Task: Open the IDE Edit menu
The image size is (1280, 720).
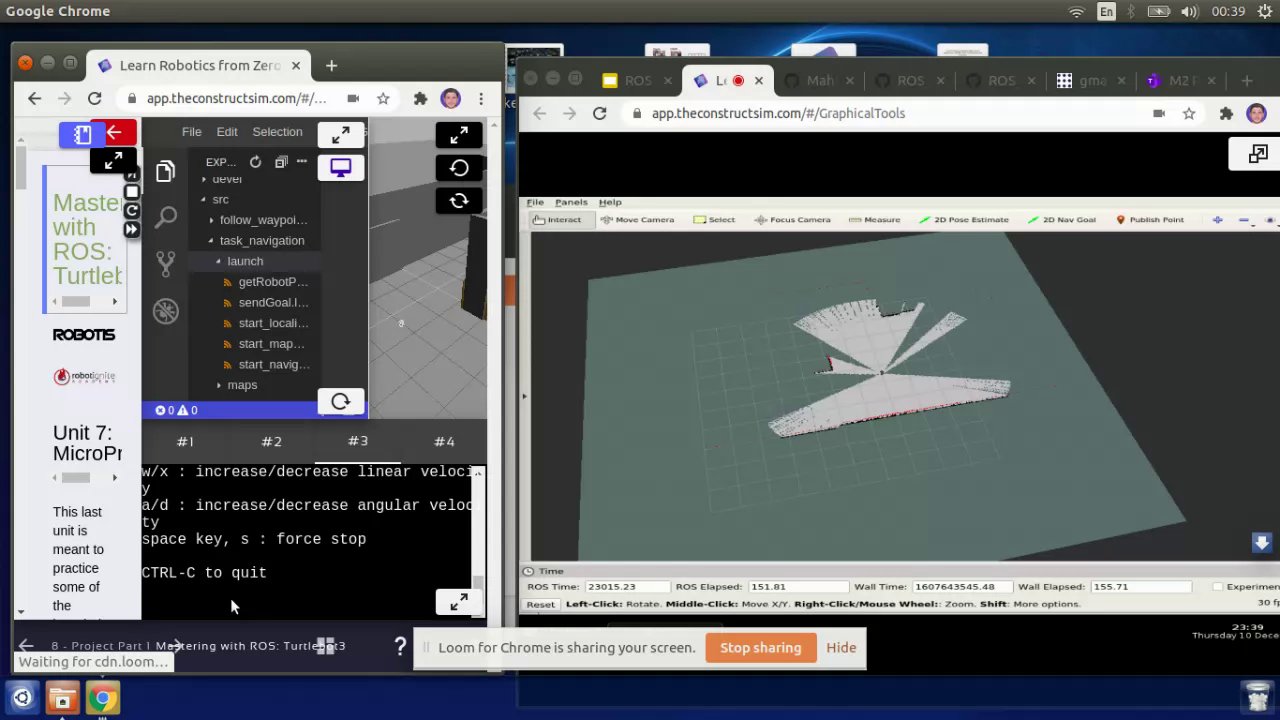Action: 227,132
